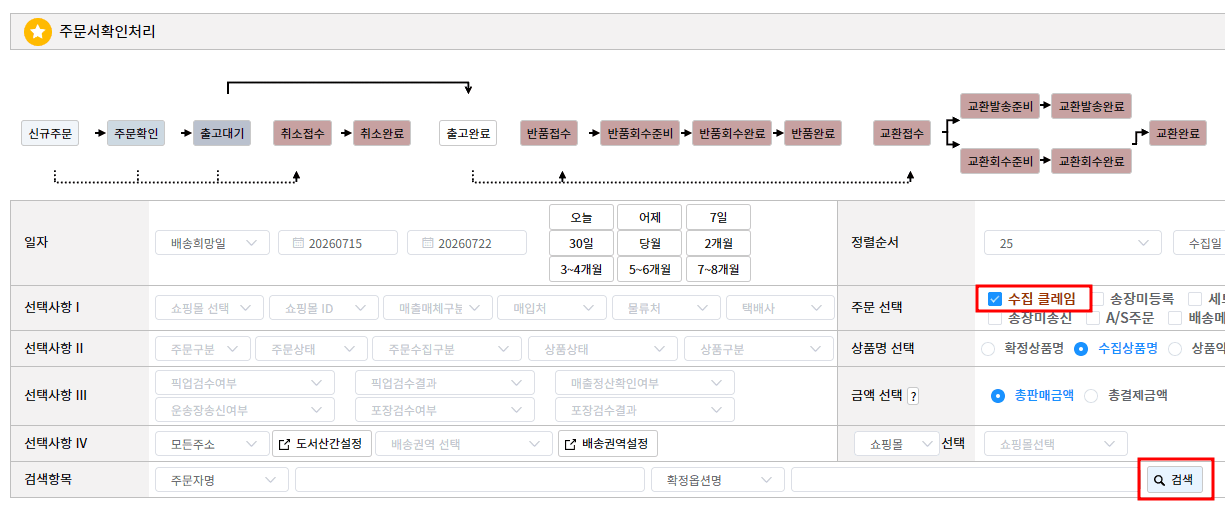Choose the 총결제금액 radio button
Screen dimensions: 1225x509
click(1091, 395)
